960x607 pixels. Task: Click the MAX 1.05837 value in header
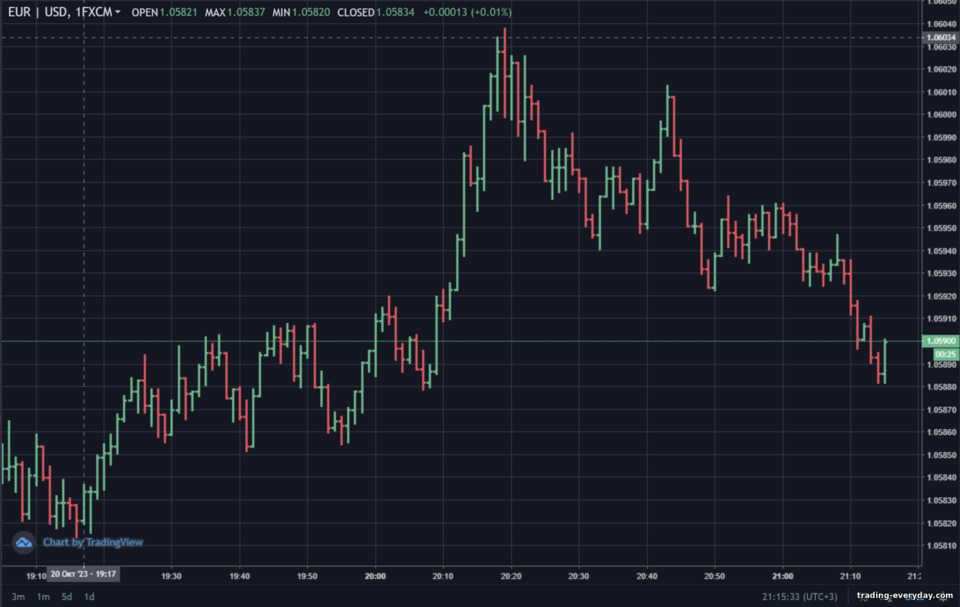246,12
